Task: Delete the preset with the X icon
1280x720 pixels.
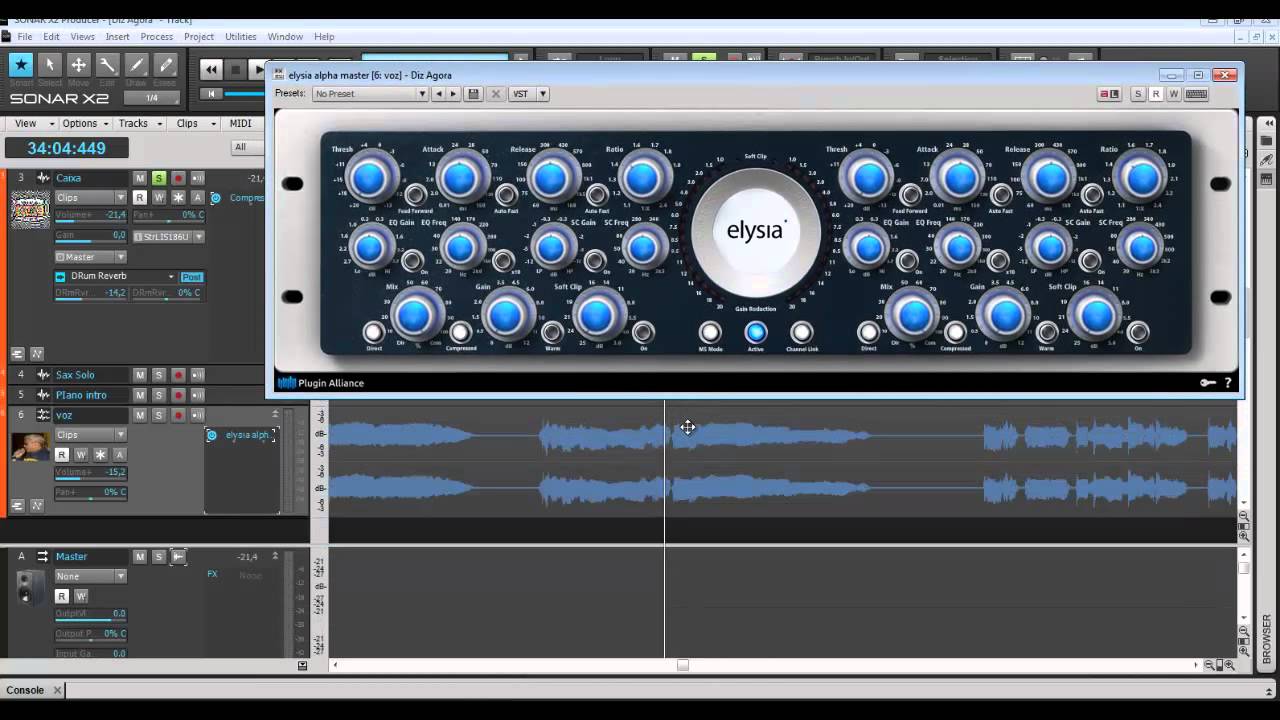Action: pyautogui.click(x=495, y=94)
